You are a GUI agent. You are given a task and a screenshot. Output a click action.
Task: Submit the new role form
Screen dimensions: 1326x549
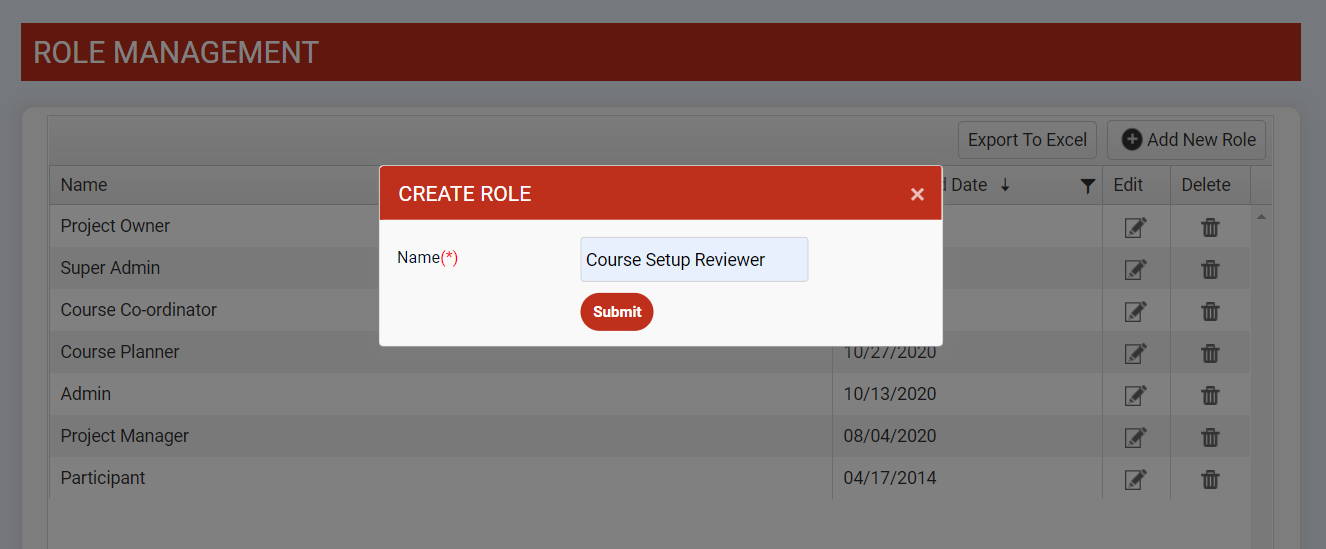click(x=617, y=312)
